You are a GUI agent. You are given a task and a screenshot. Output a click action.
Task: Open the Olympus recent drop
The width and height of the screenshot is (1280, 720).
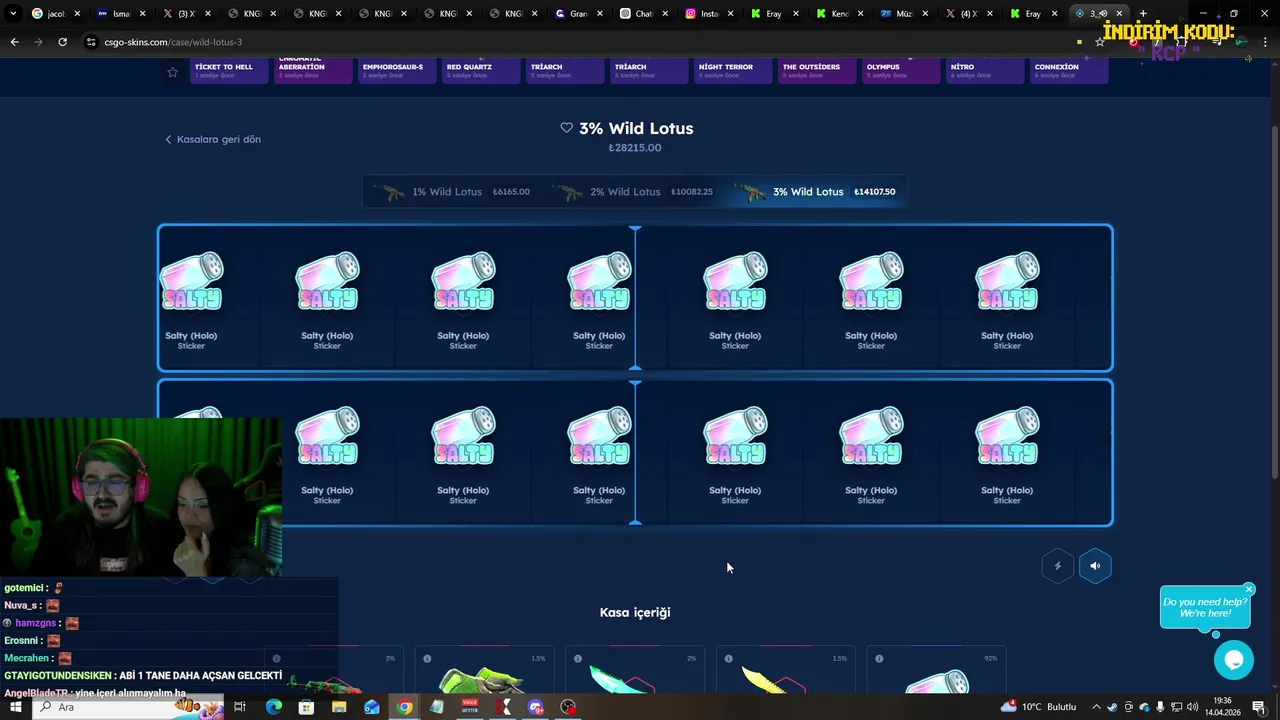coord(901,70)
